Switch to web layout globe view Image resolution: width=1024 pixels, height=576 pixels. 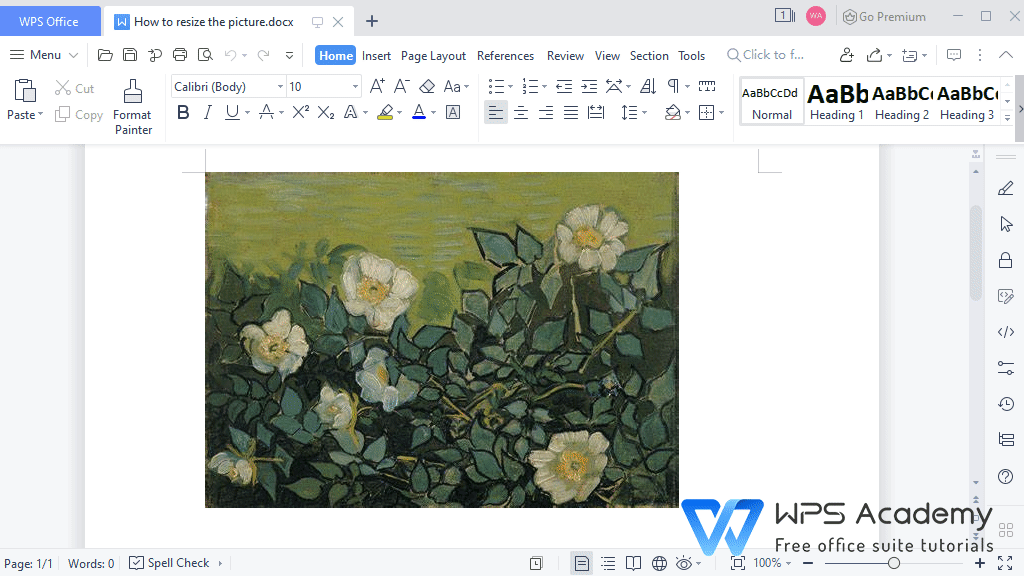659,563
